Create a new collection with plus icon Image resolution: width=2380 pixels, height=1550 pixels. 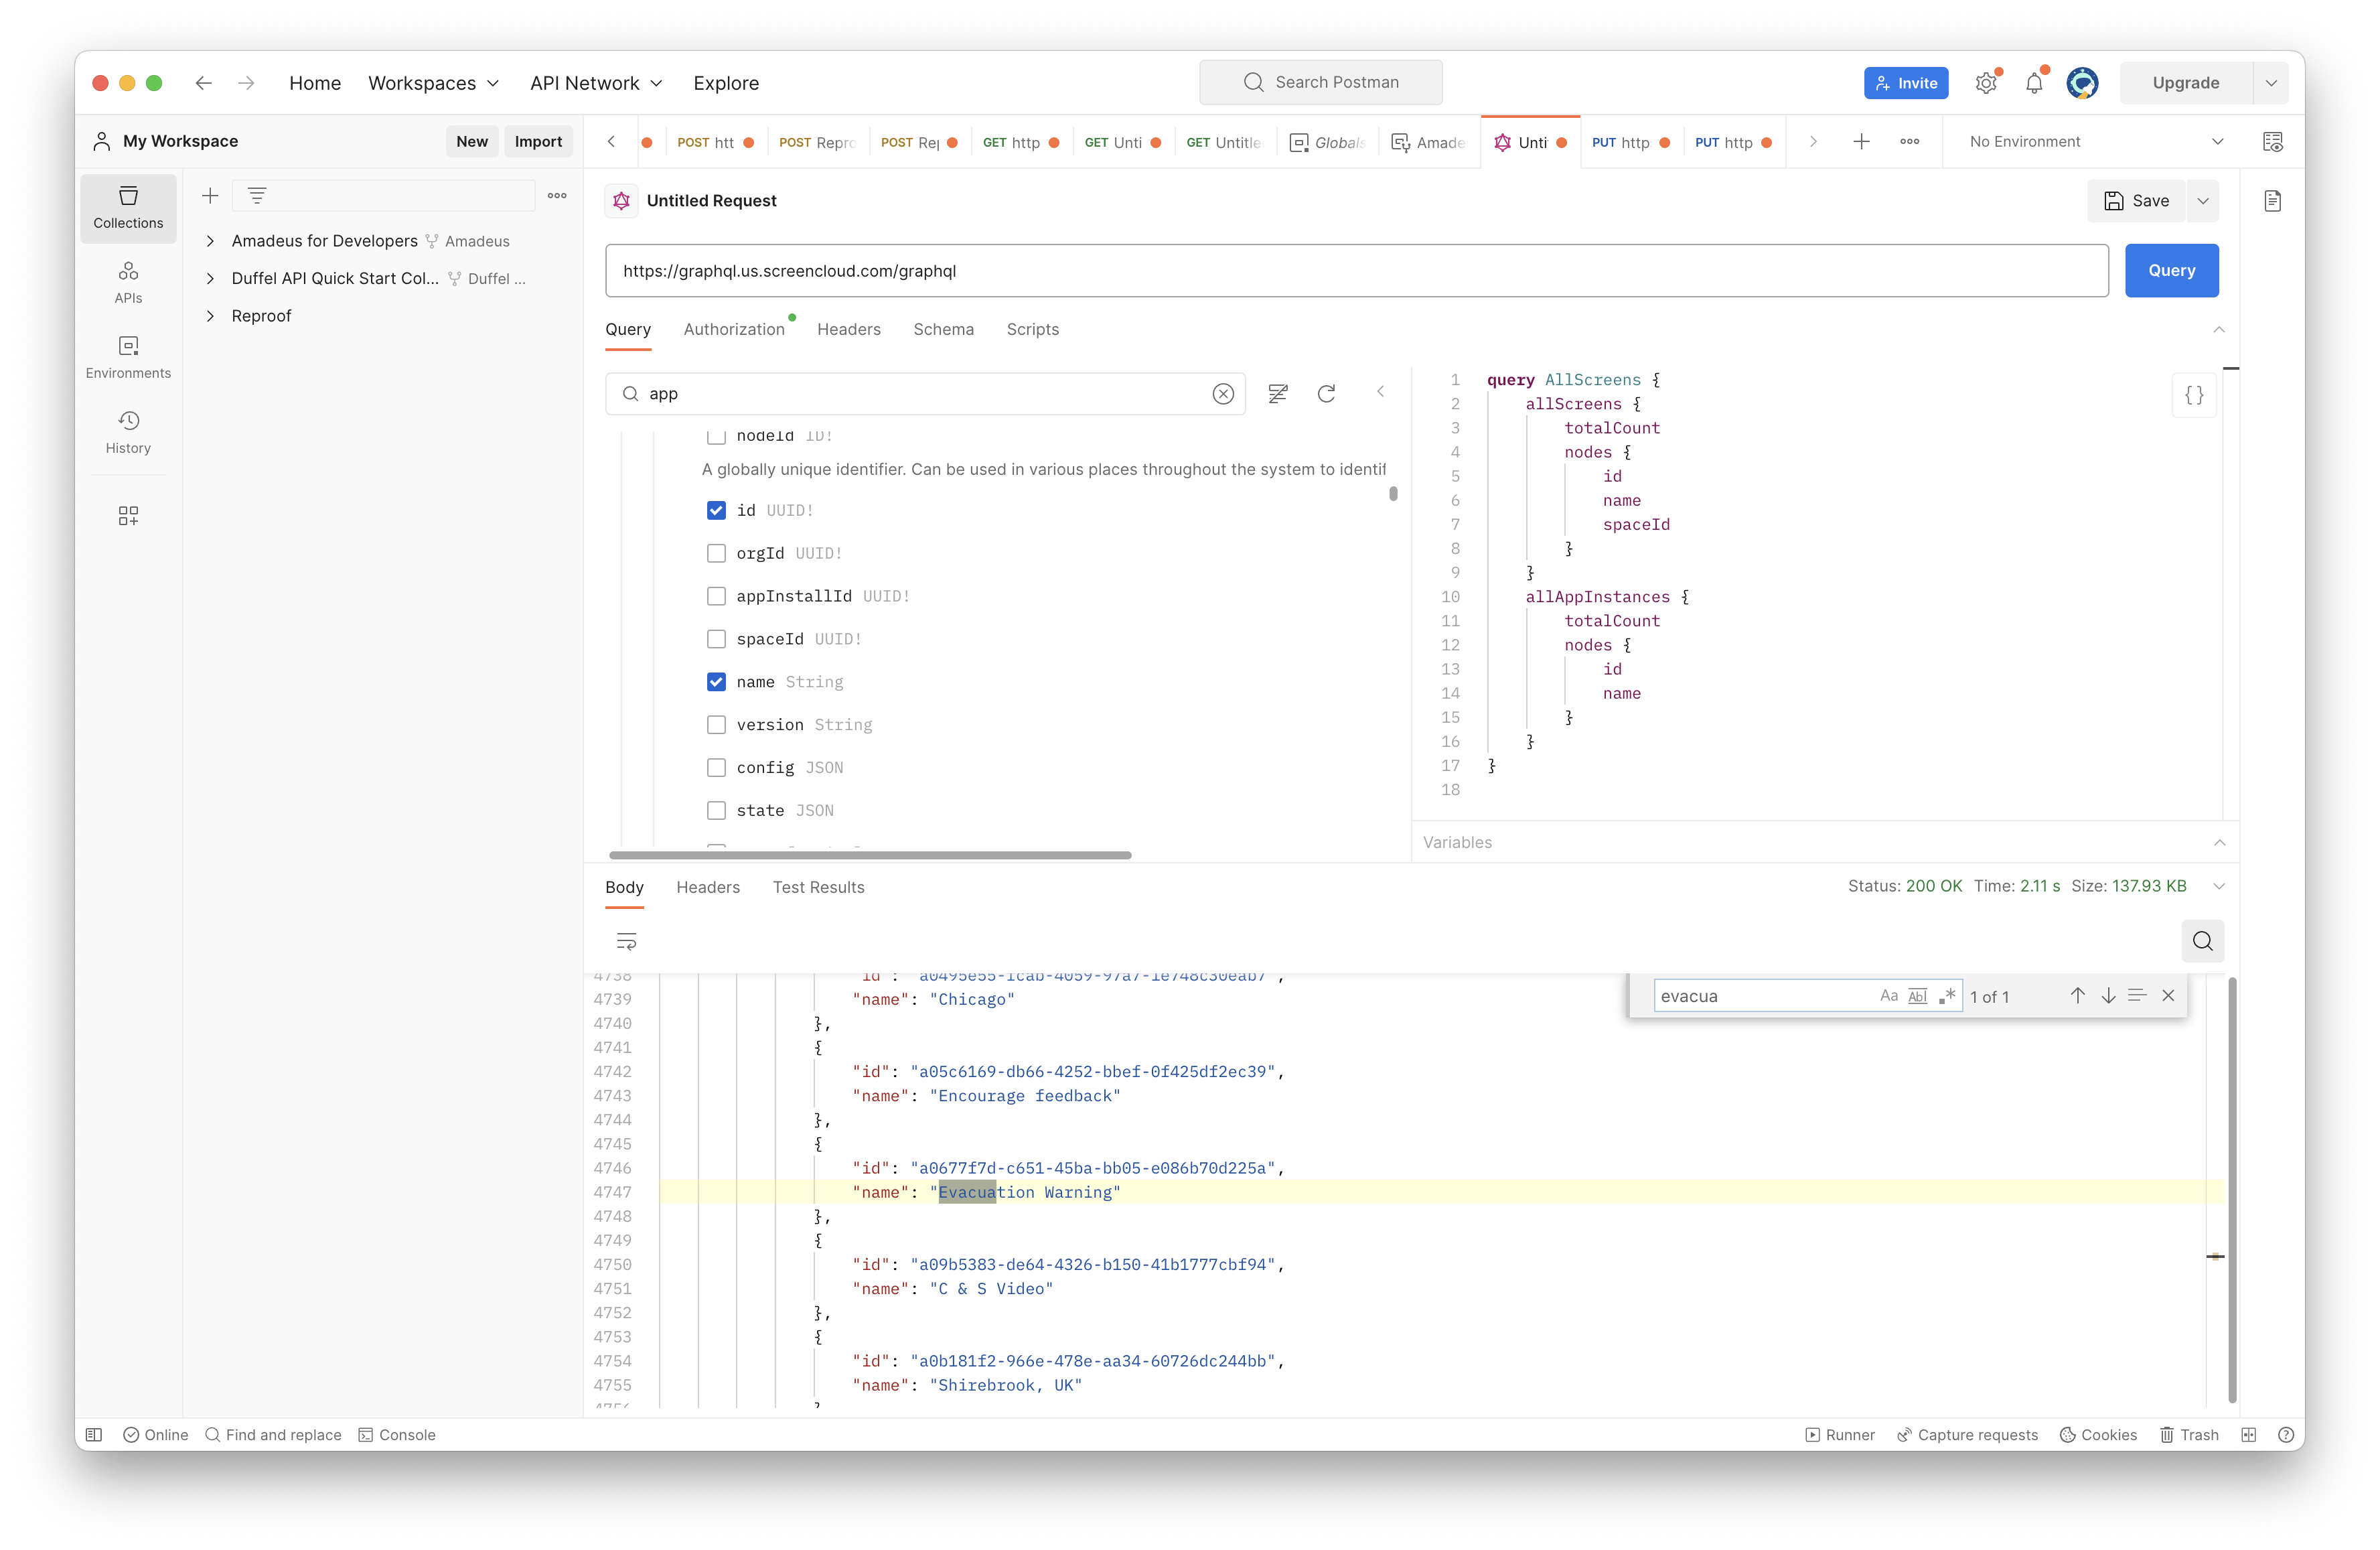click(210, 196)
